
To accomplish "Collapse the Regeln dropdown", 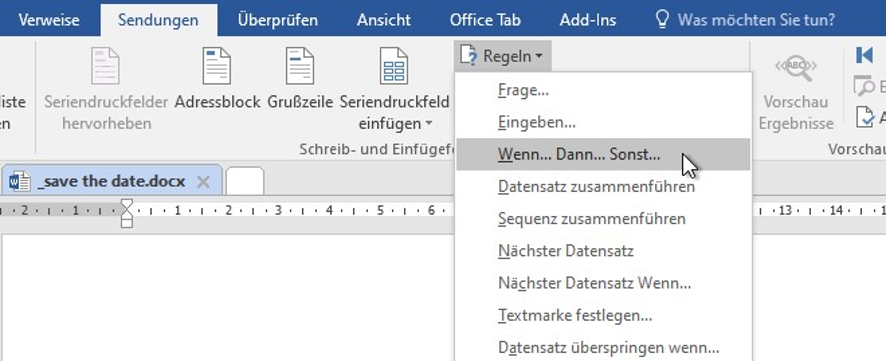I will (502, 56).
